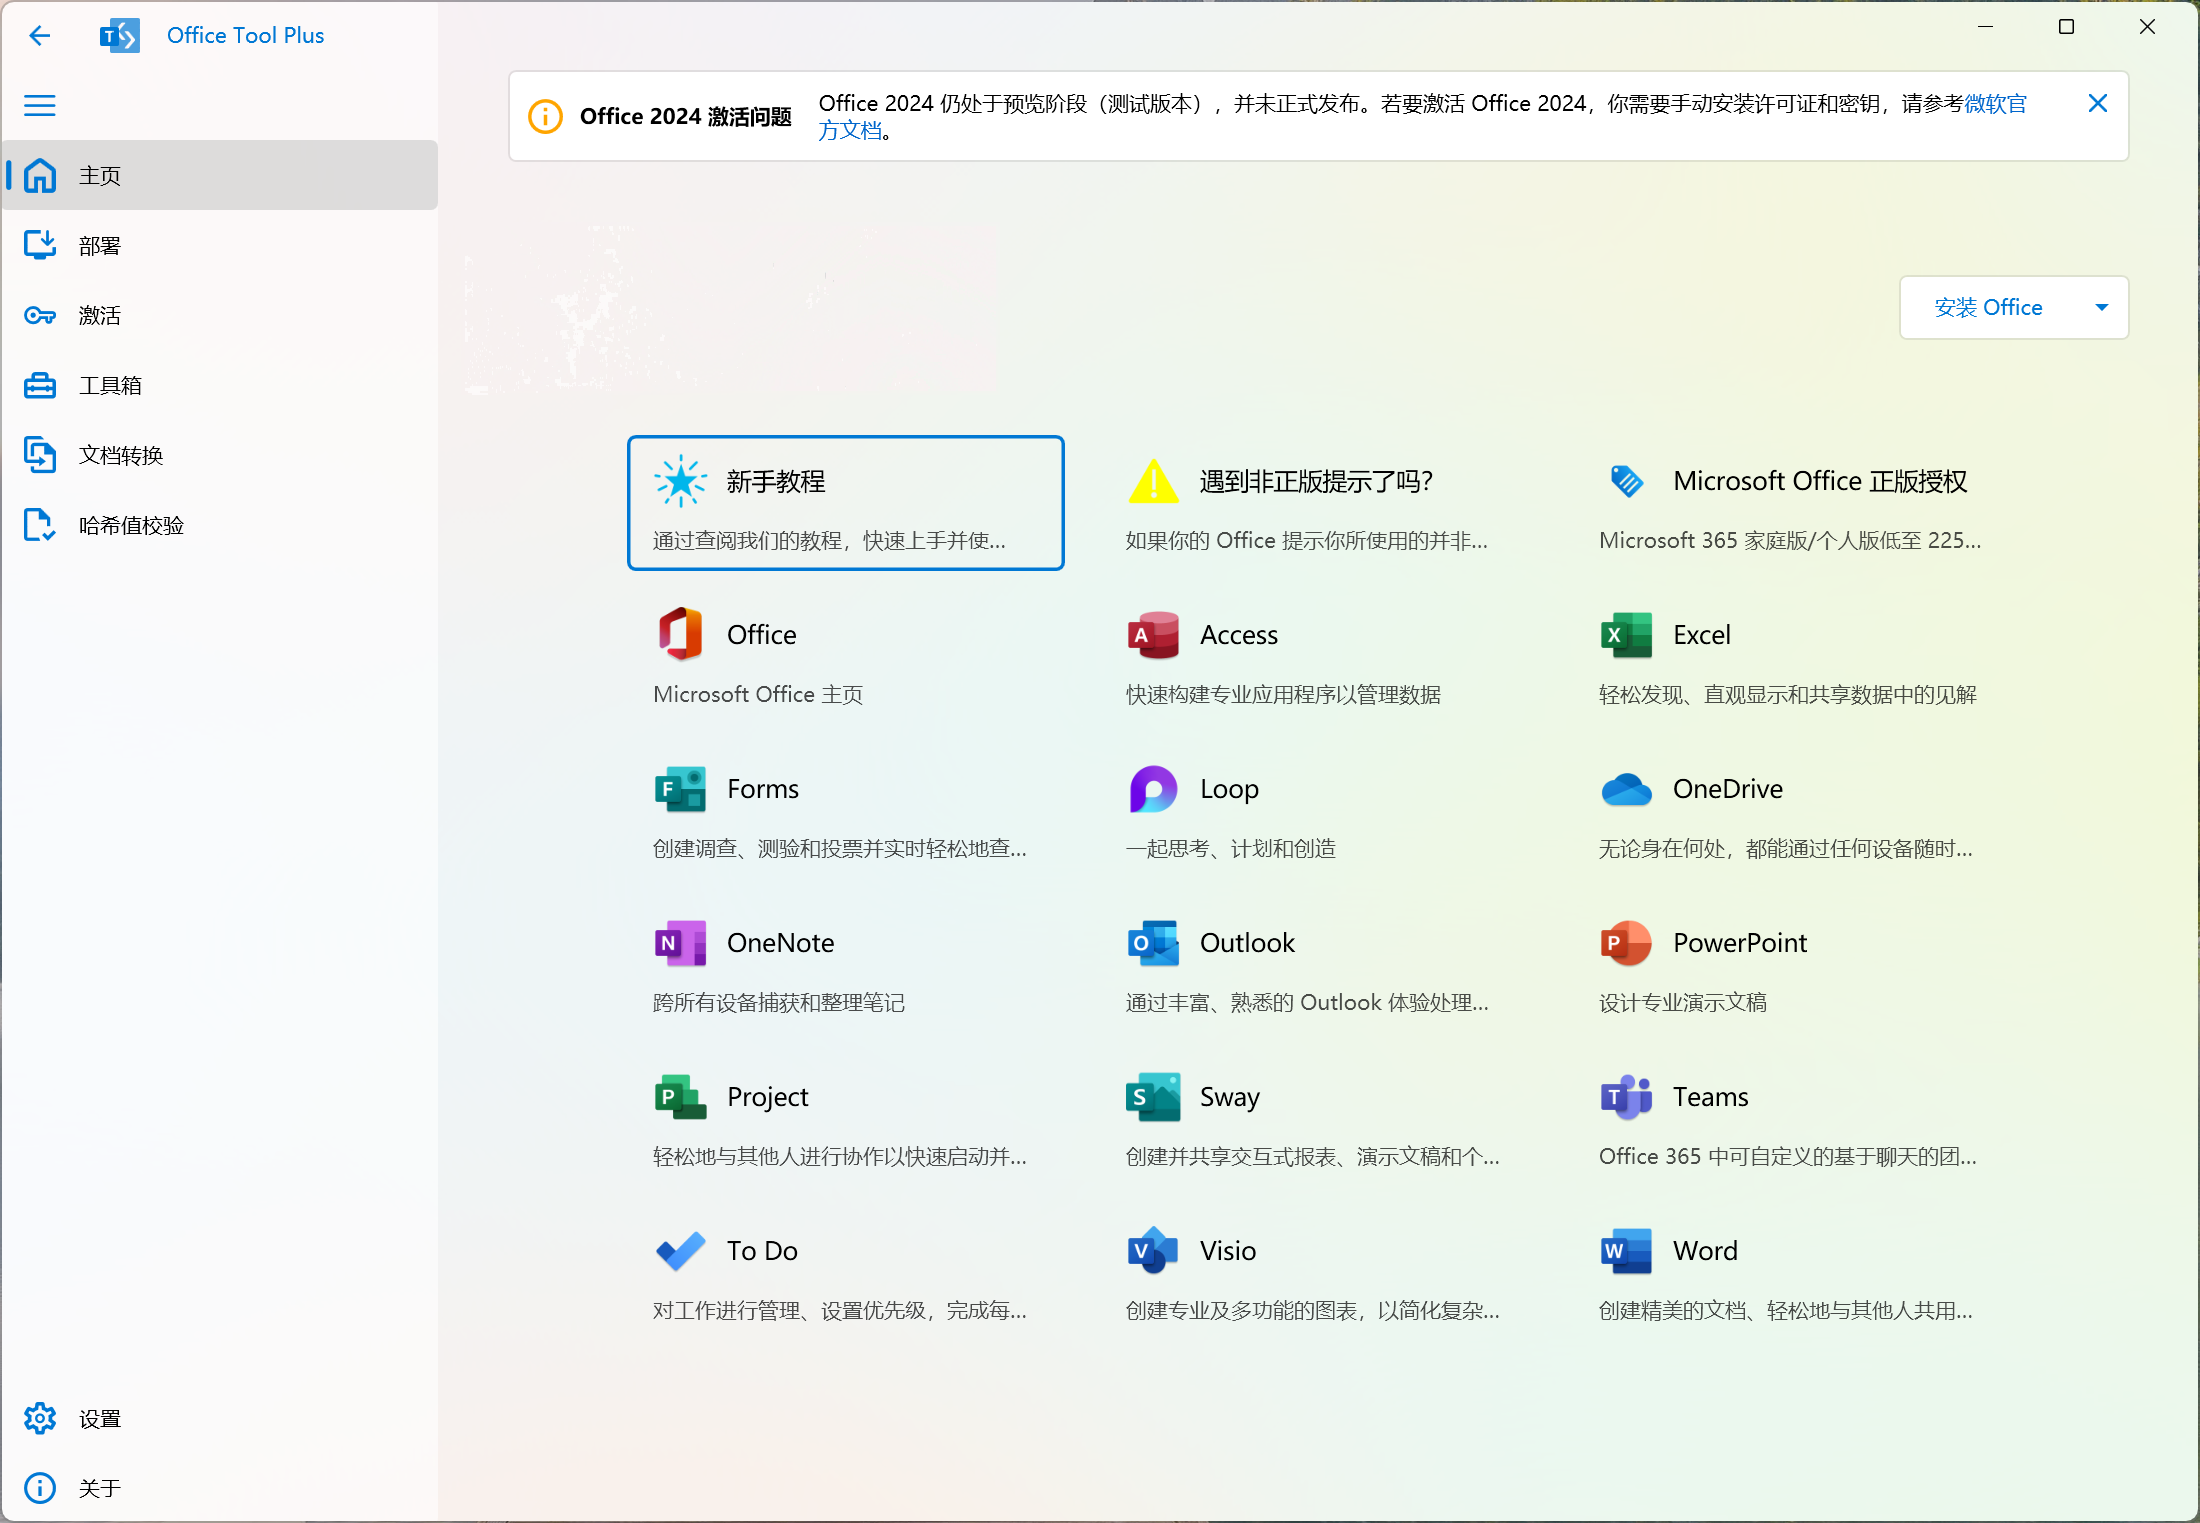This screenshot has height=1523, width=2200.
Task: Click the Sway description 创建并共享交互式报表
Action: [x=1312, y=1157]
